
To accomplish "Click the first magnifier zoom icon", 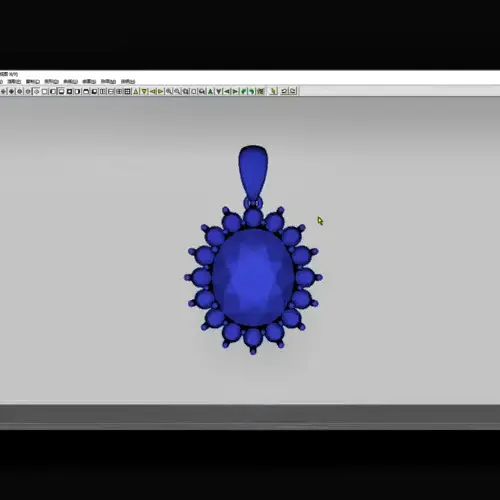I will tap(169, 91).
